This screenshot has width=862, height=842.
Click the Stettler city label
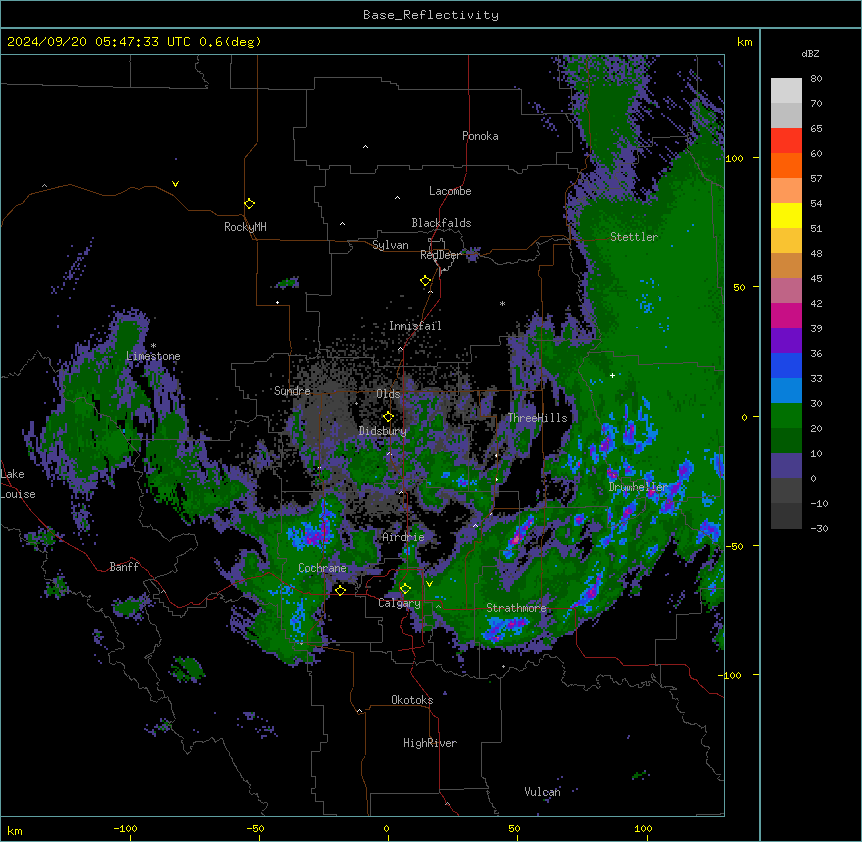pyautogui.click(x=634, y=237)
